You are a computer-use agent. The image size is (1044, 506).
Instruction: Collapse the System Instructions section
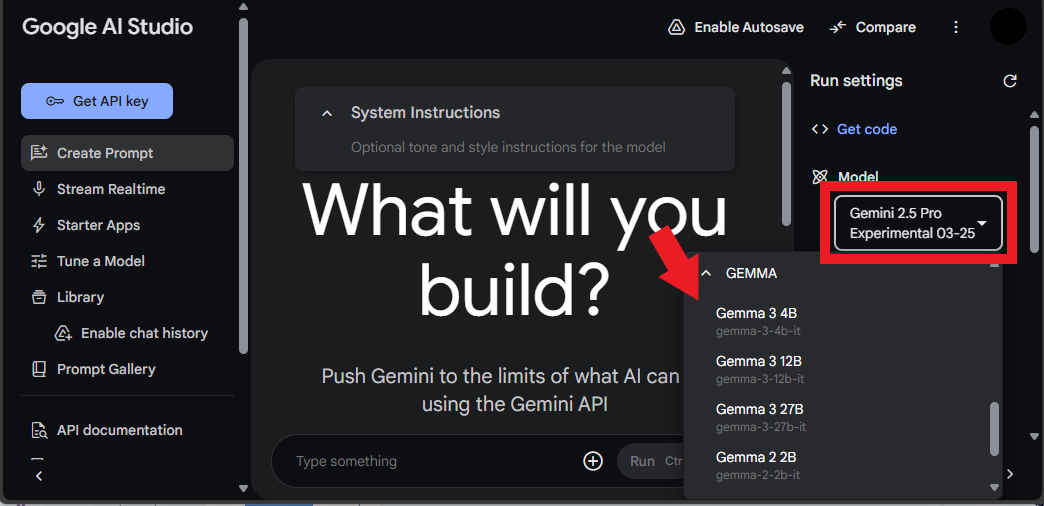(x=327, y=113)
